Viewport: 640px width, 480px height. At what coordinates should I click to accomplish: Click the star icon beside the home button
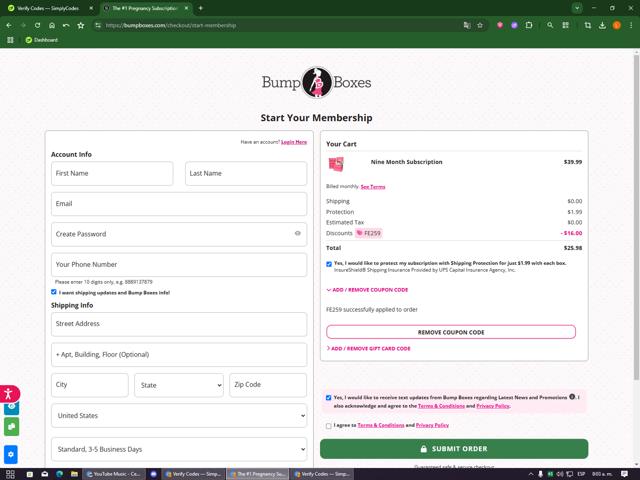click(x=81, y=25)
